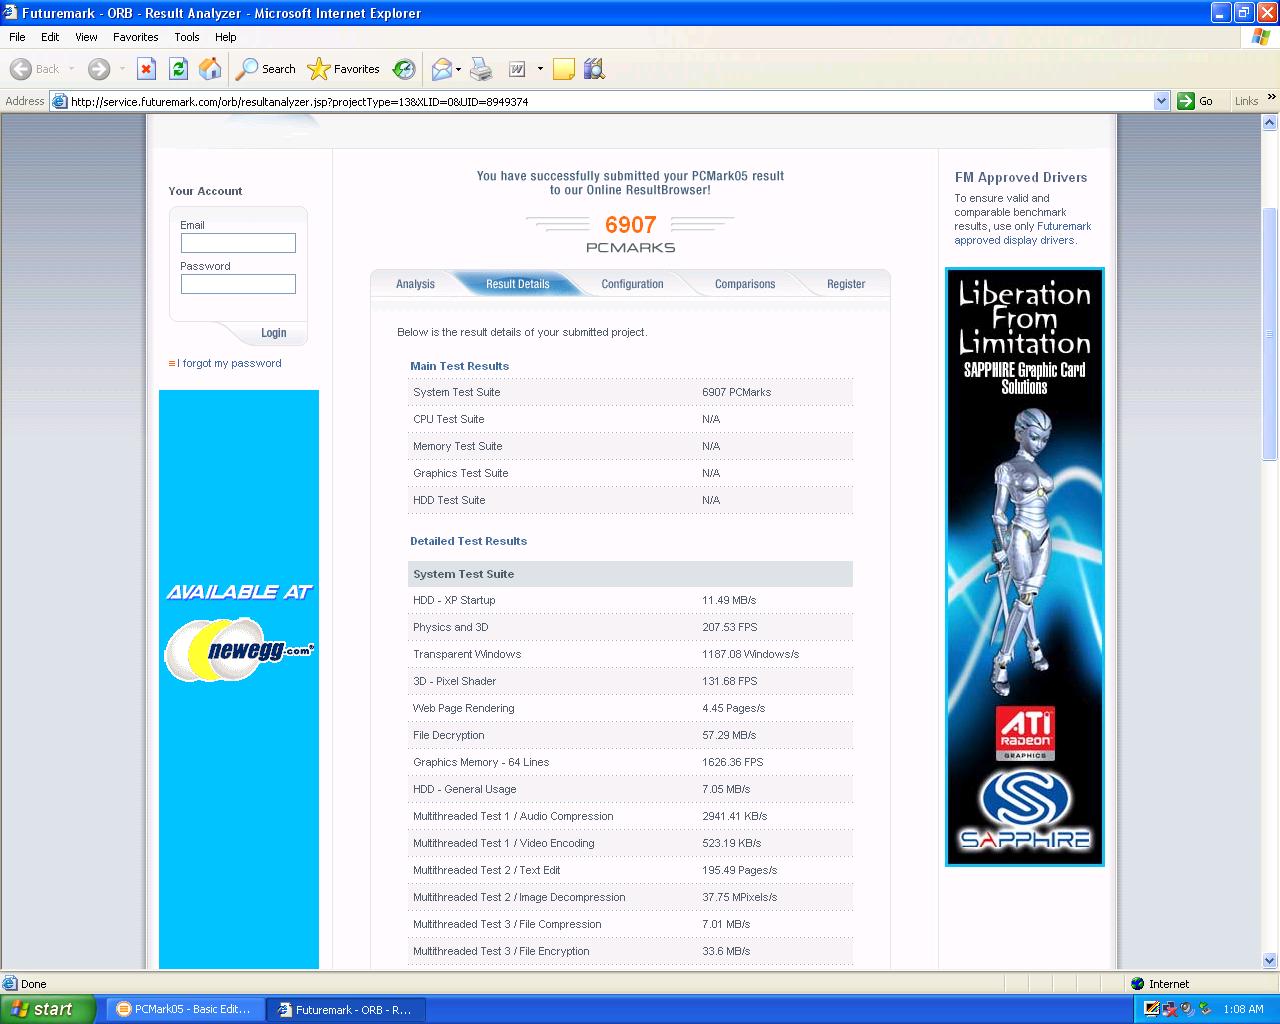Click the Transparent Windows result row
1280x1024 pixels.
630,654
